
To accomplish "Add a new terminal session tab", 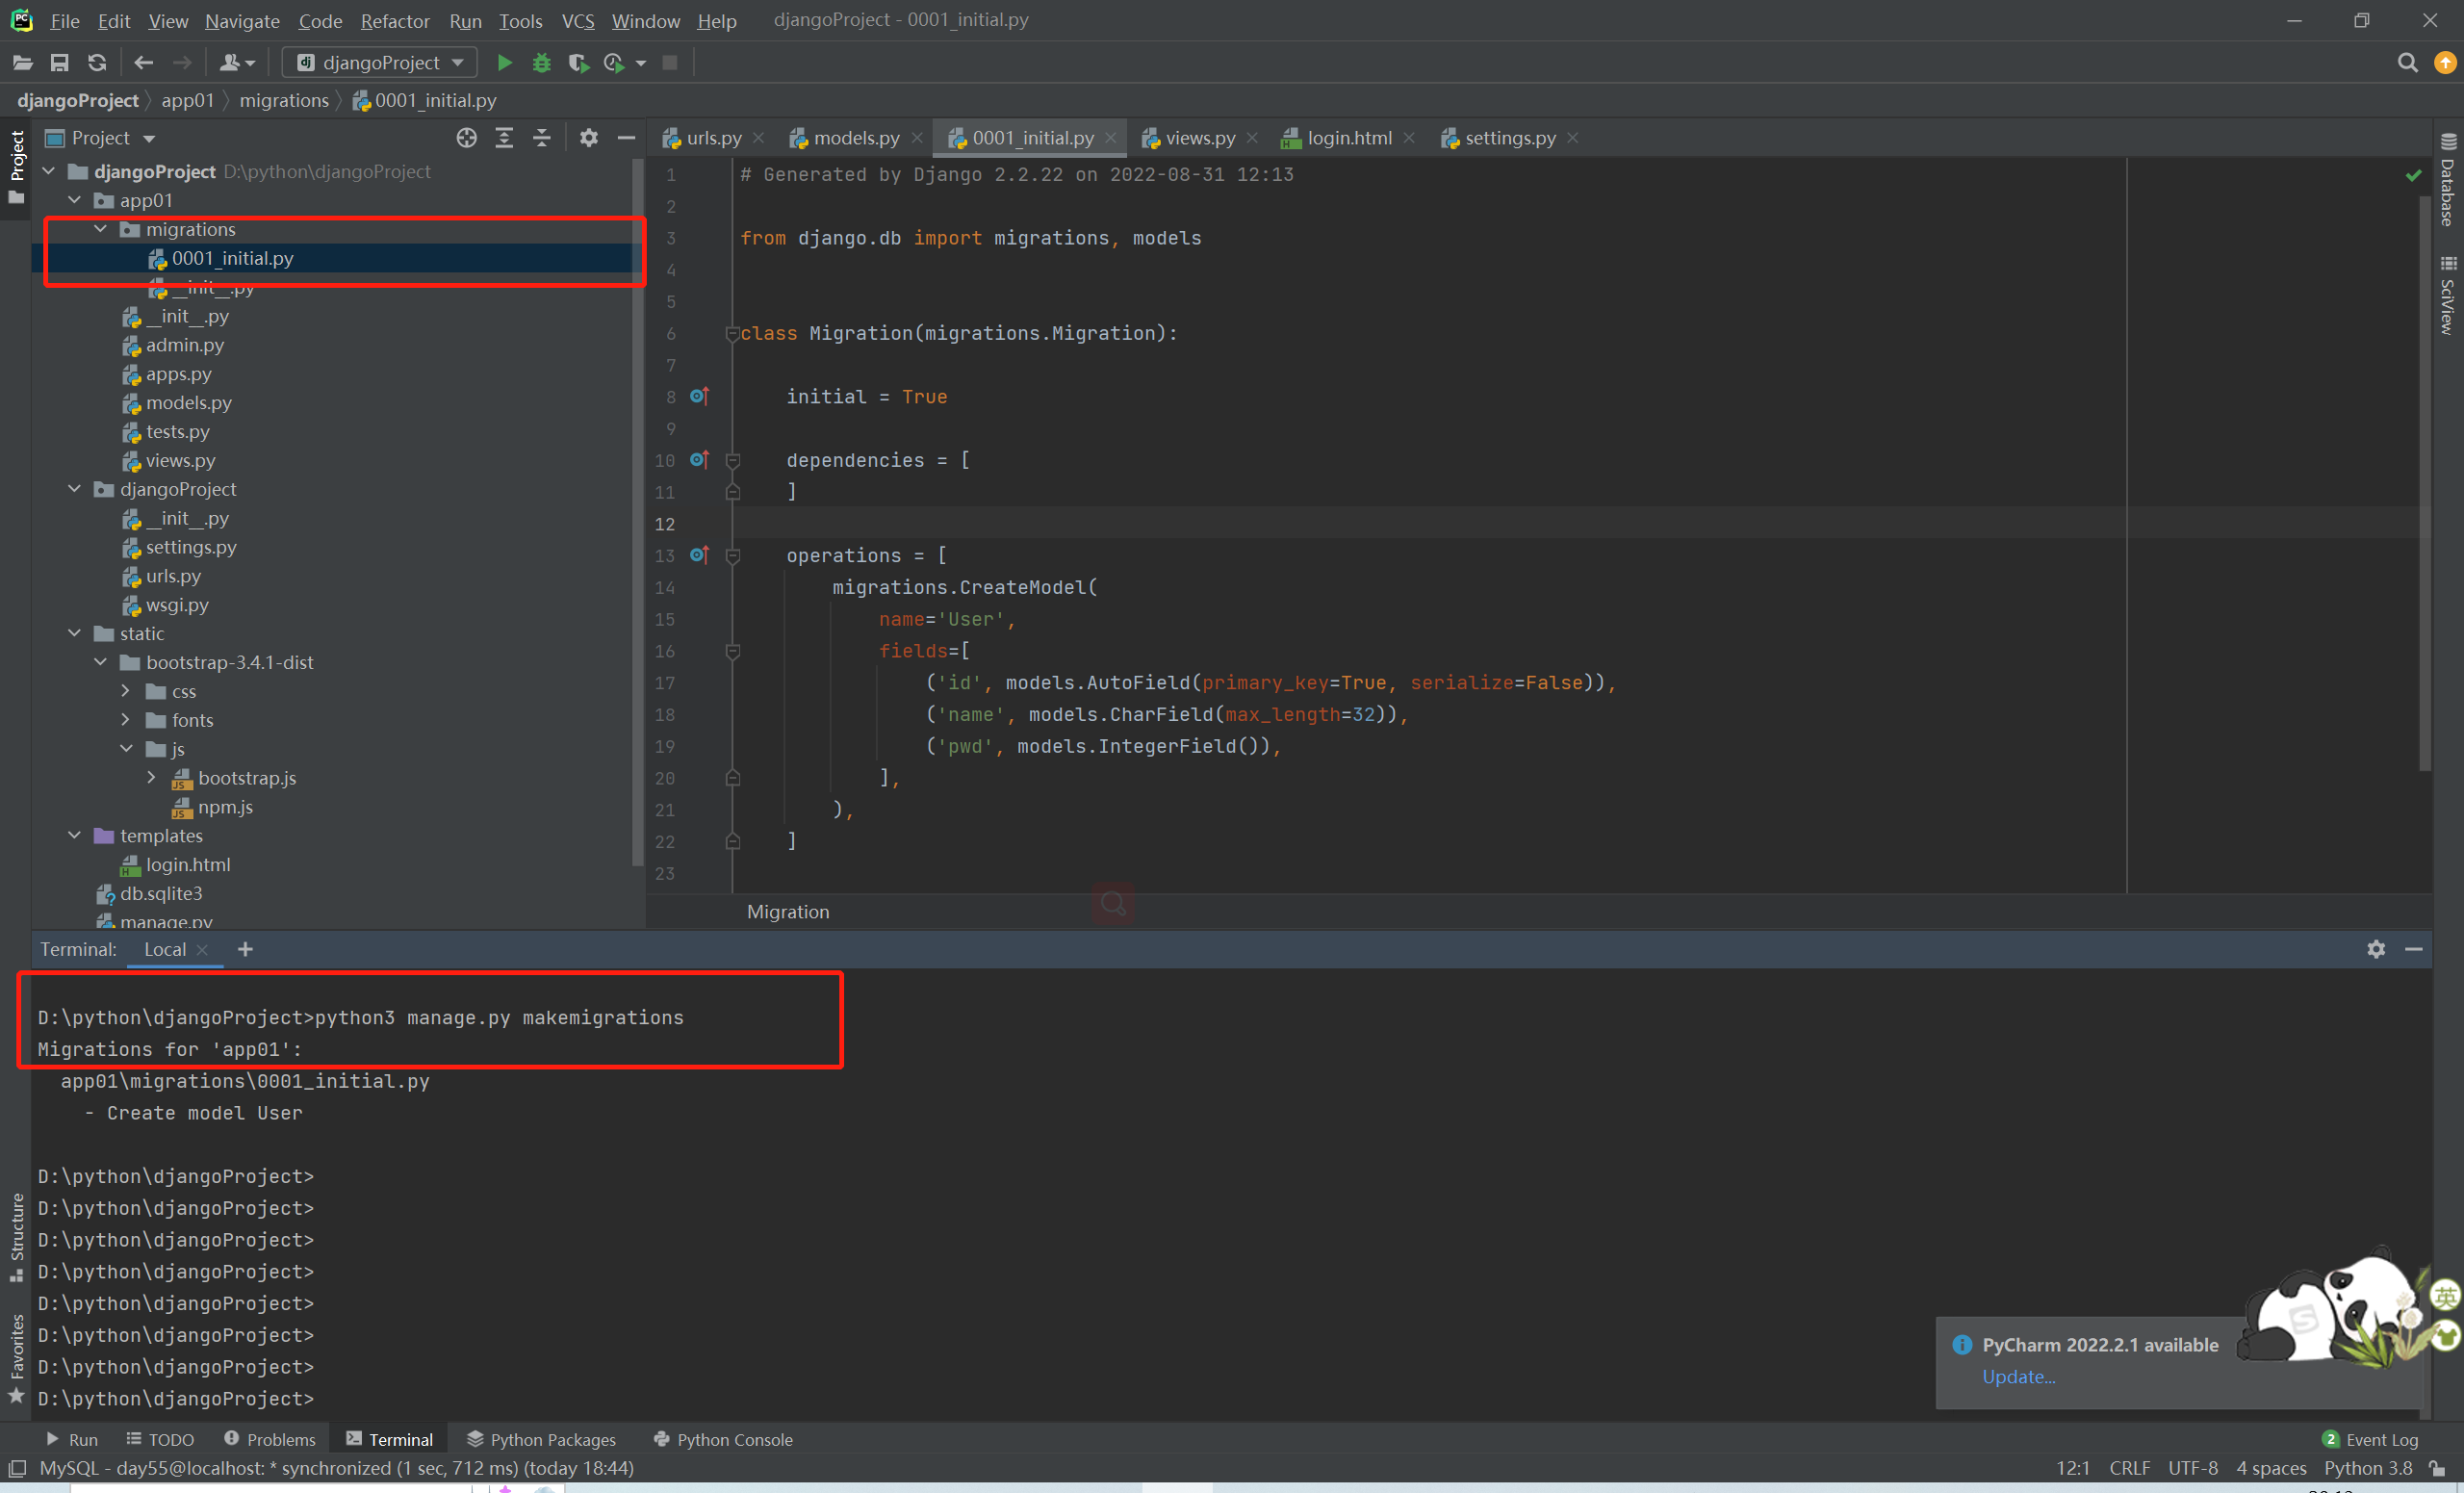I will (x=245, y=949).
